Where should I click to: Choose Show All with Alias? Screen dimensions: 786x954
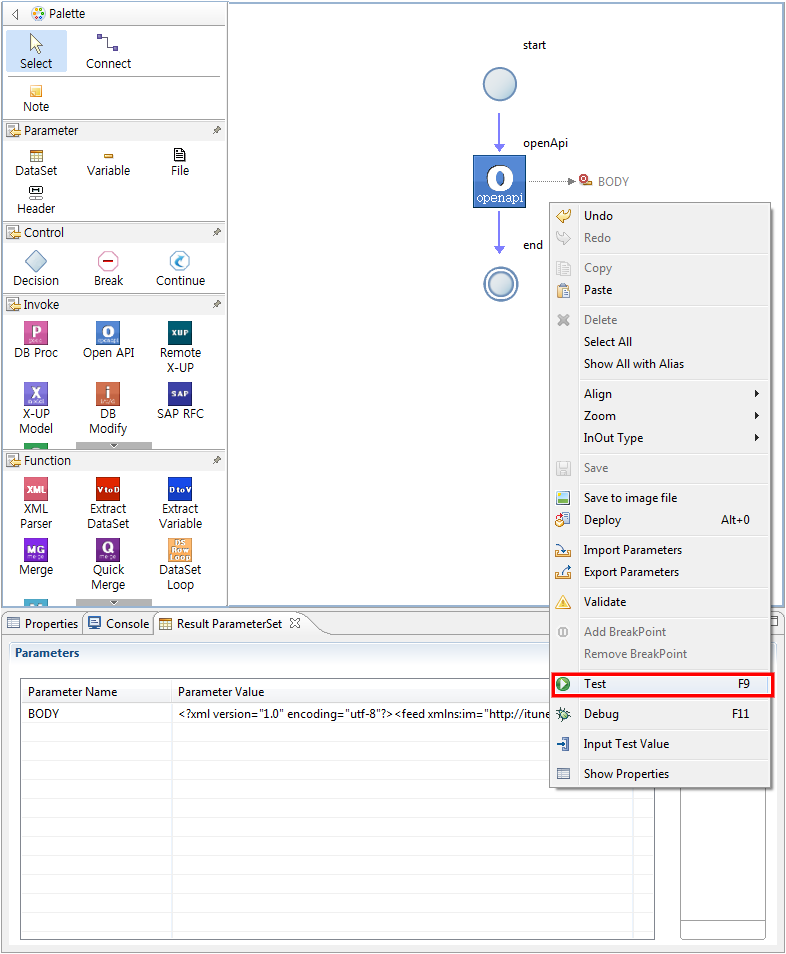coord(660,363)
